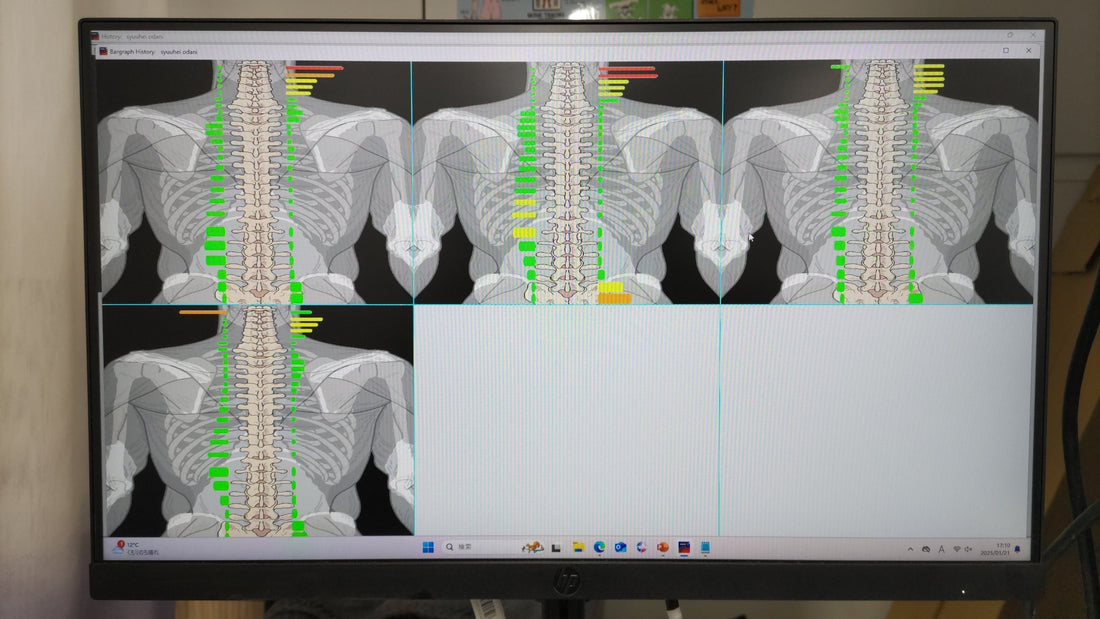This screenshot has width=1100, height=619.
Task: Open the notification bell in the tray
Action: click(1018, 549)
